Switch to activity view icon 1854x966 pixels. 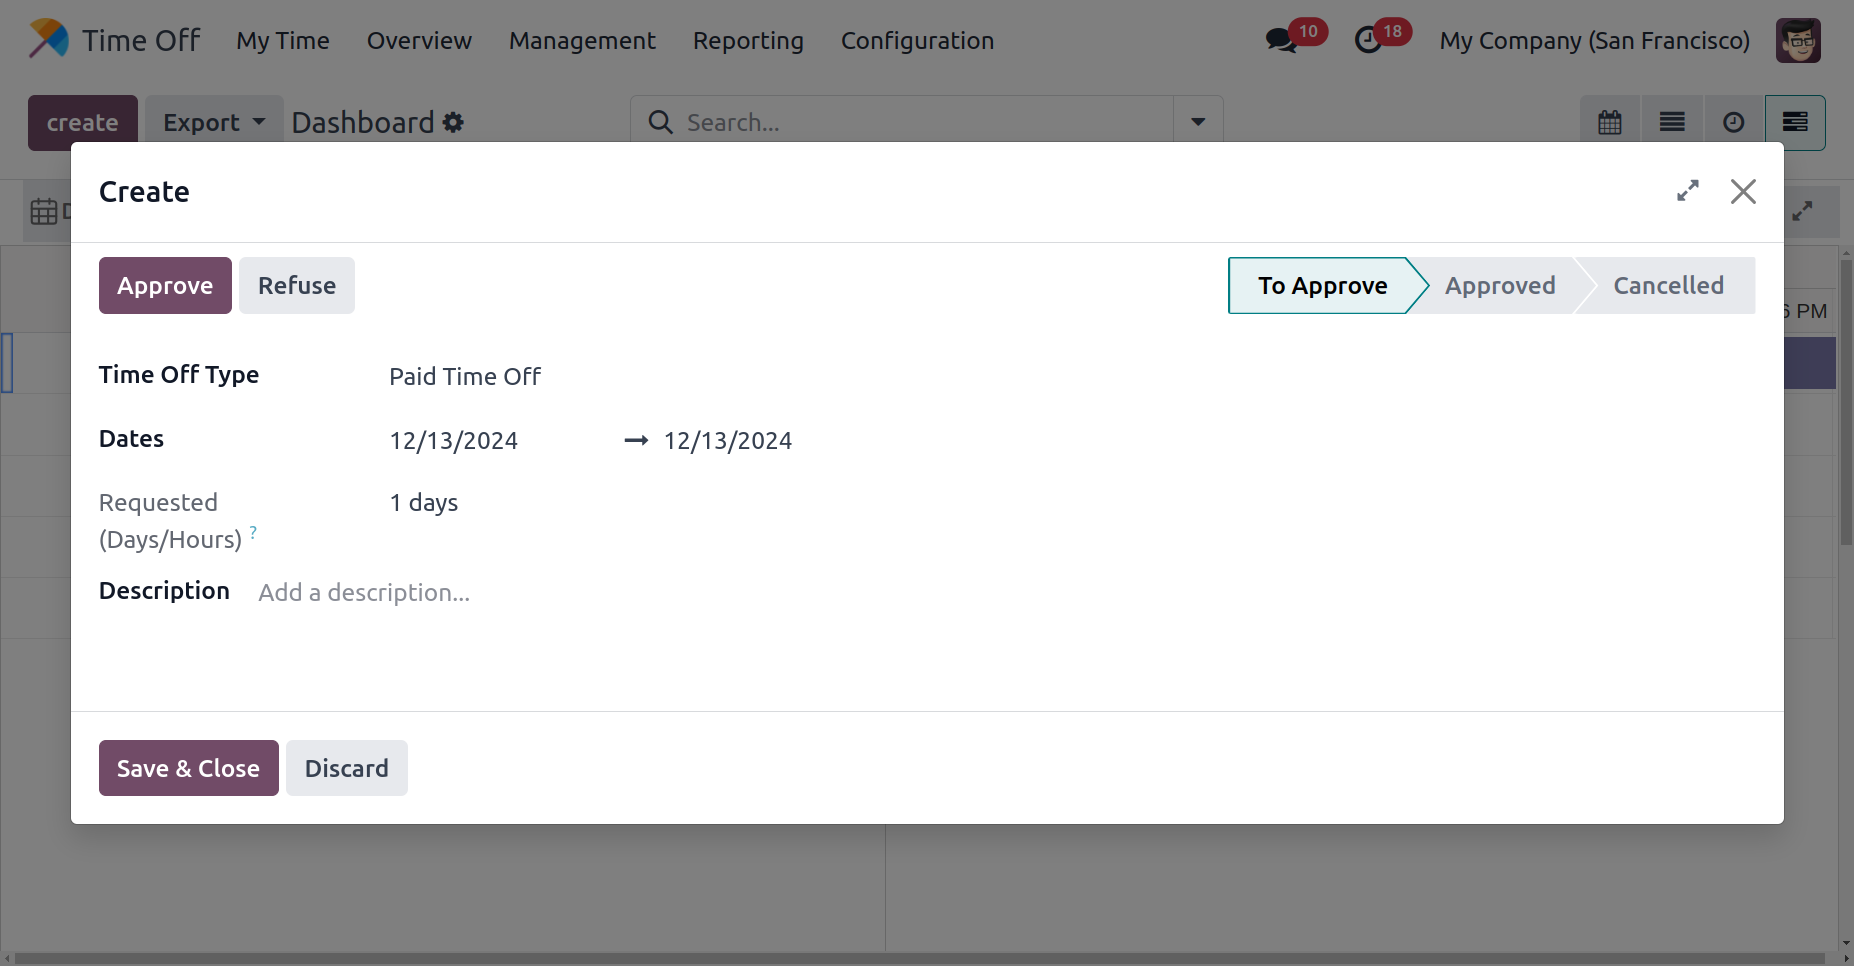pos(1733,123)
